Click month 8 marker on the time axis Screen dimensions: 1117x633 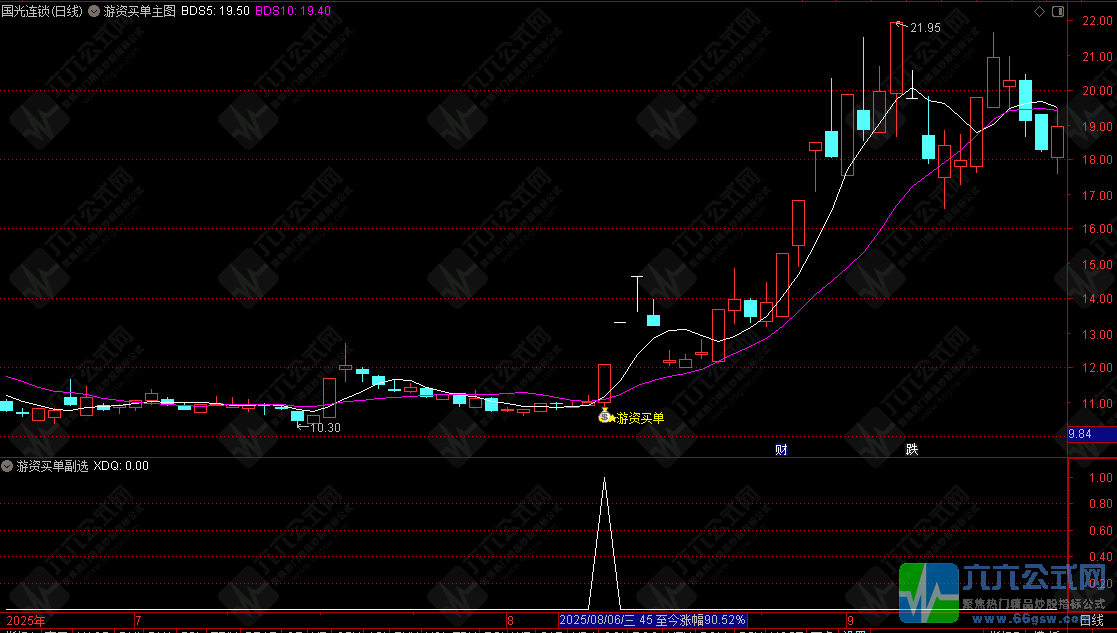[x=511, y=621]
